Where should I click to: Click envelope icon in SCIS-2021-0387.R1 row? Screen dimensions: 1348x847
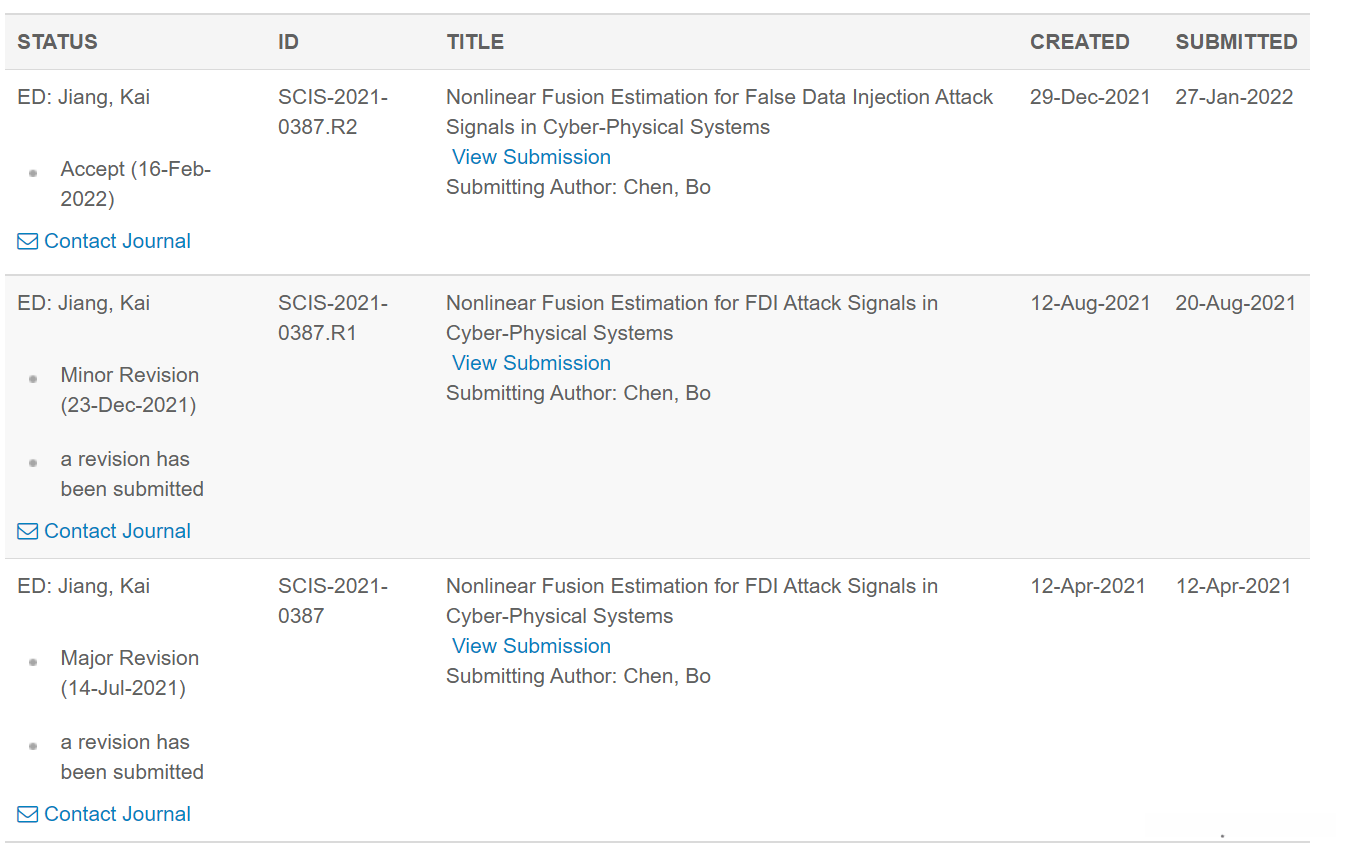pos(28,532)
